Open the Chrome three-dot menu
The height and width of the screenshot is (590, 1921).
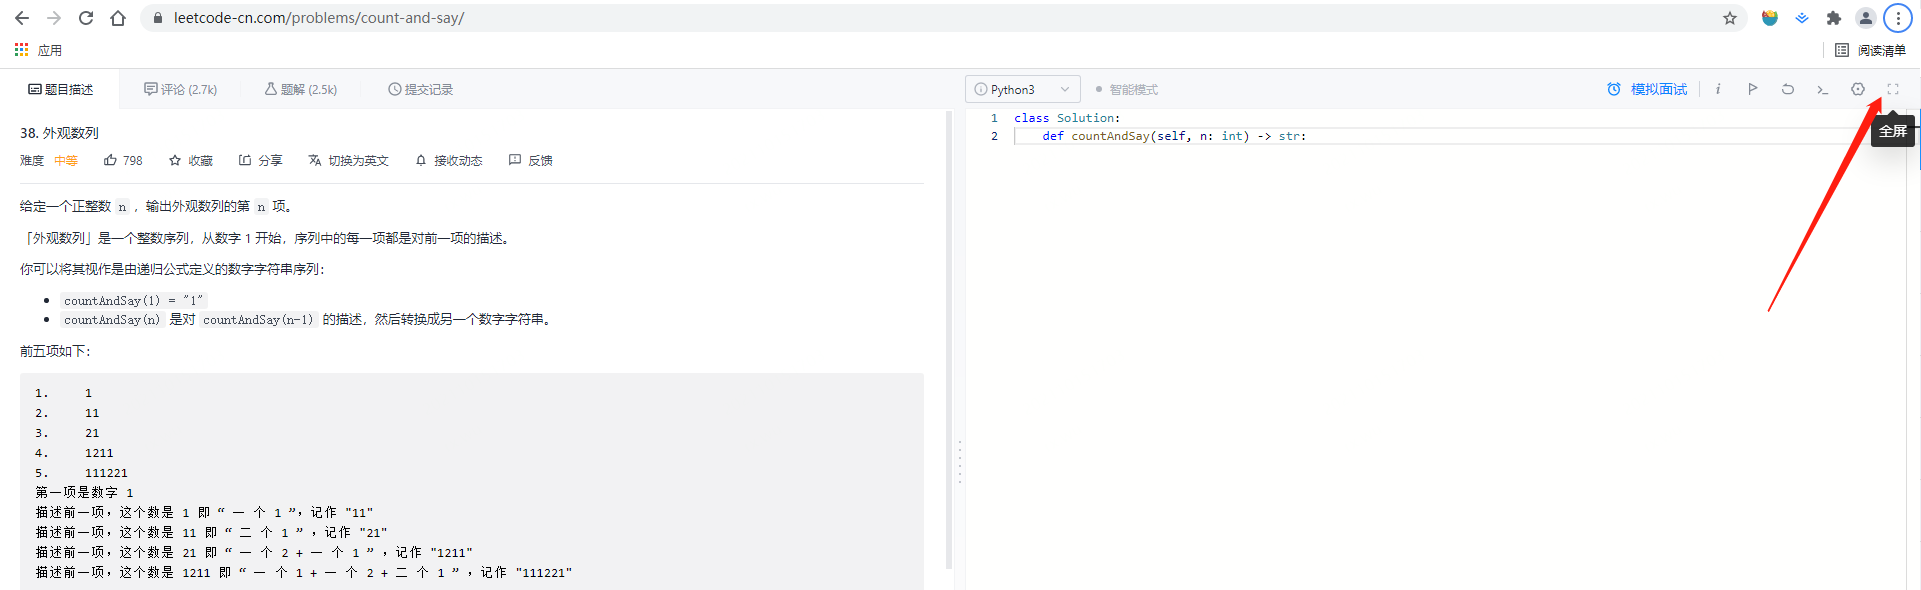[1898, 18]
